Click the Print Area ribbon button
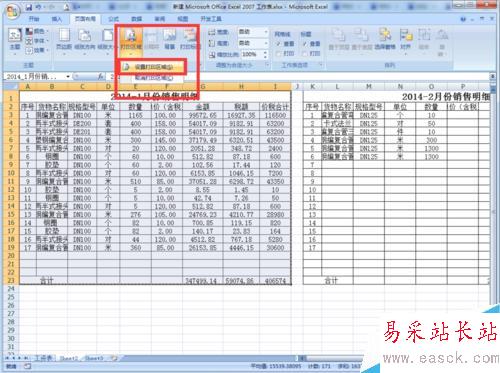 (131, 41)
